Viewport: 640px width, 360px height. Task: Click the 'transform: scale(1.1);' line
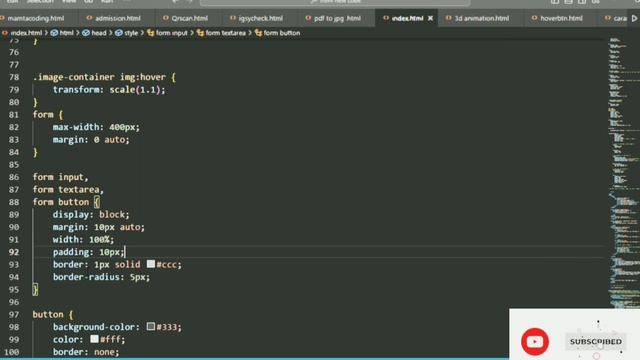click(x=109, y=90)
